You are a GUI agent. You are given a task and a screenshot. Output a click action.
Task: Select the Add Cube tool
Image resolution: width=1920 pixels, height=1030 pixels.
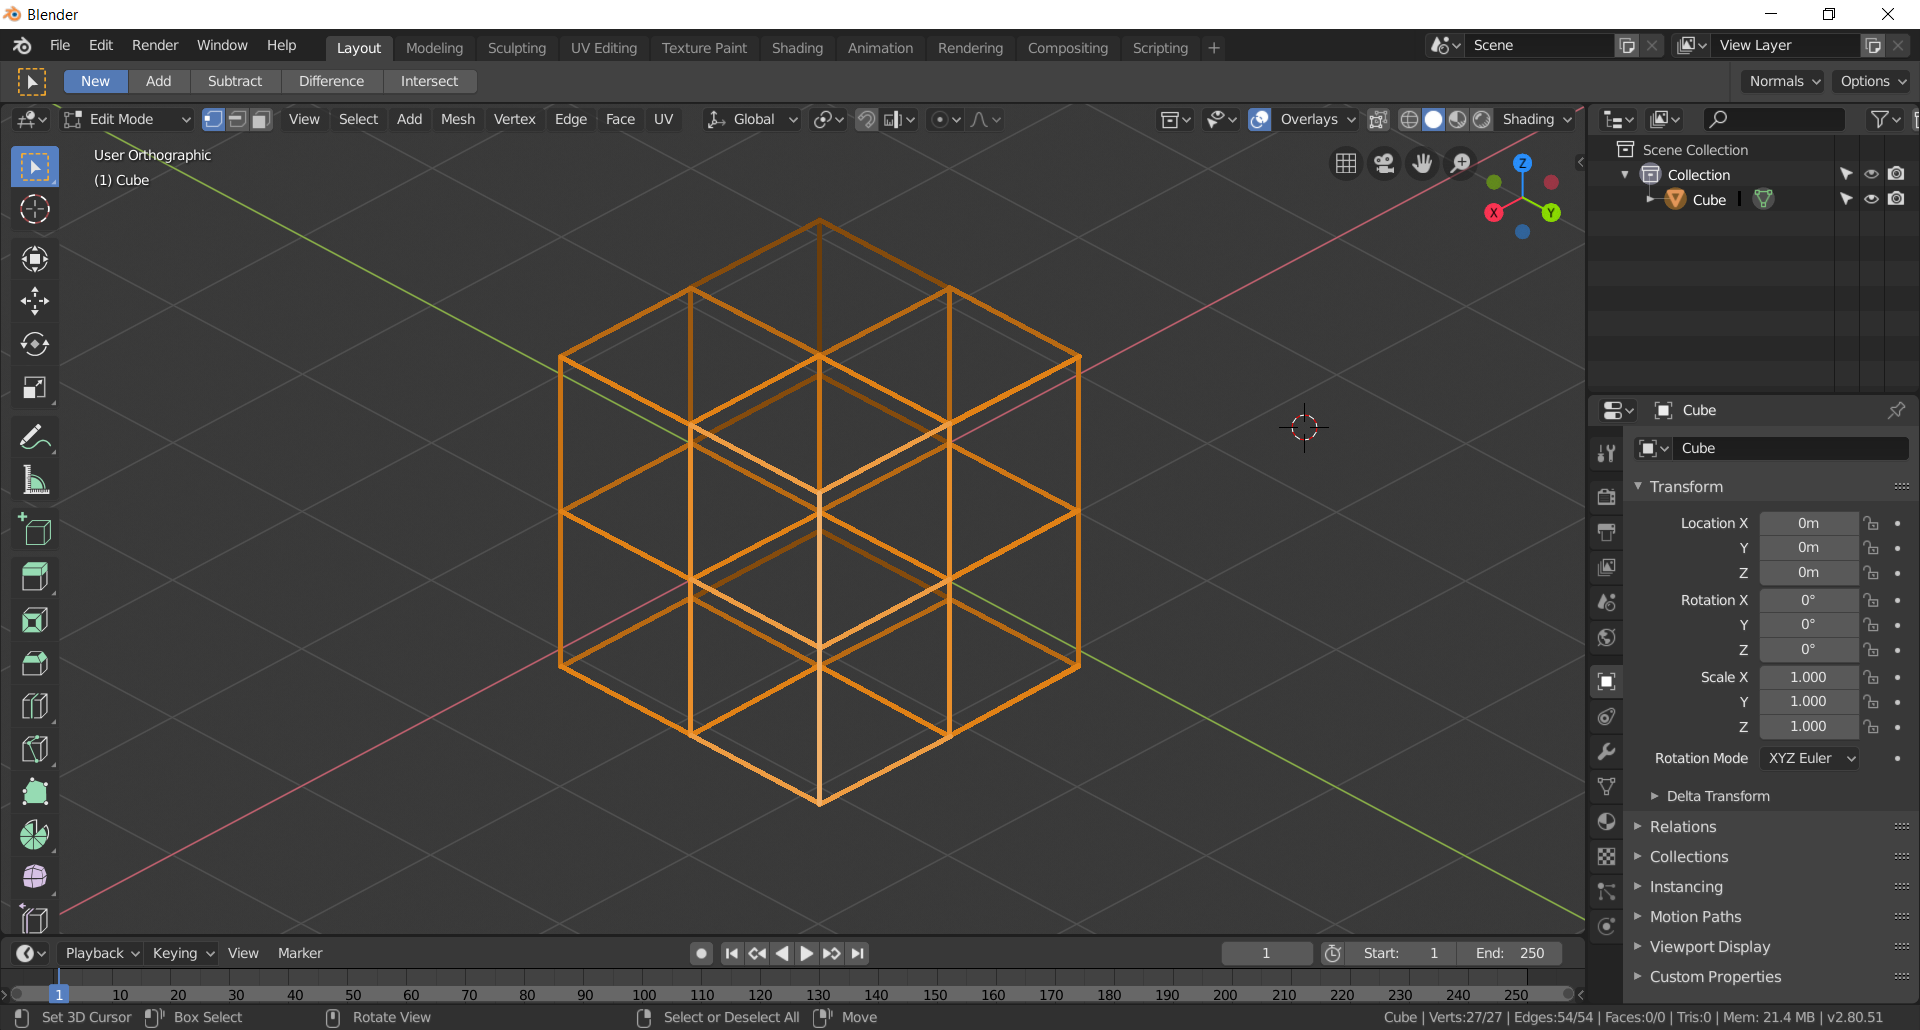tap(35, 530)
